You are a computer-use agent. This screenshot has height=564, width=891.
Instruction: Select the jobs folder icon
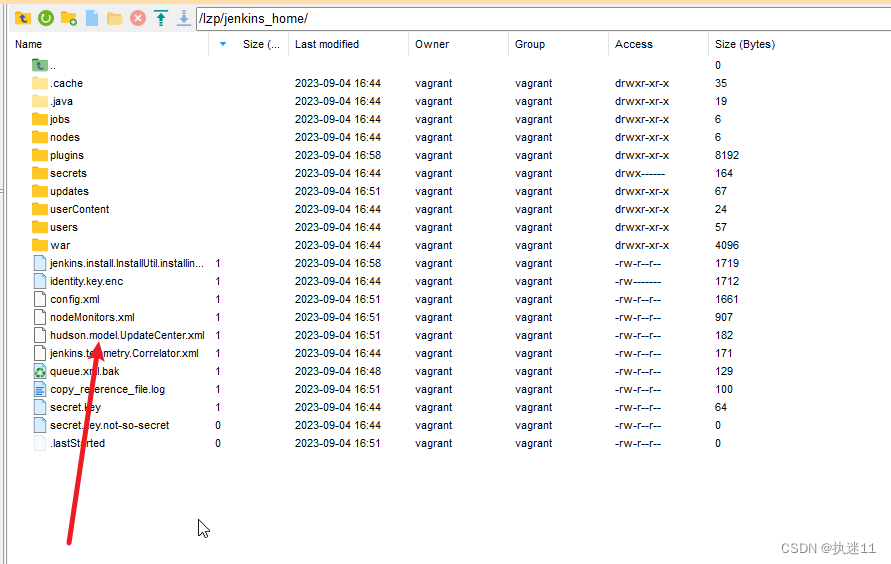40,119
